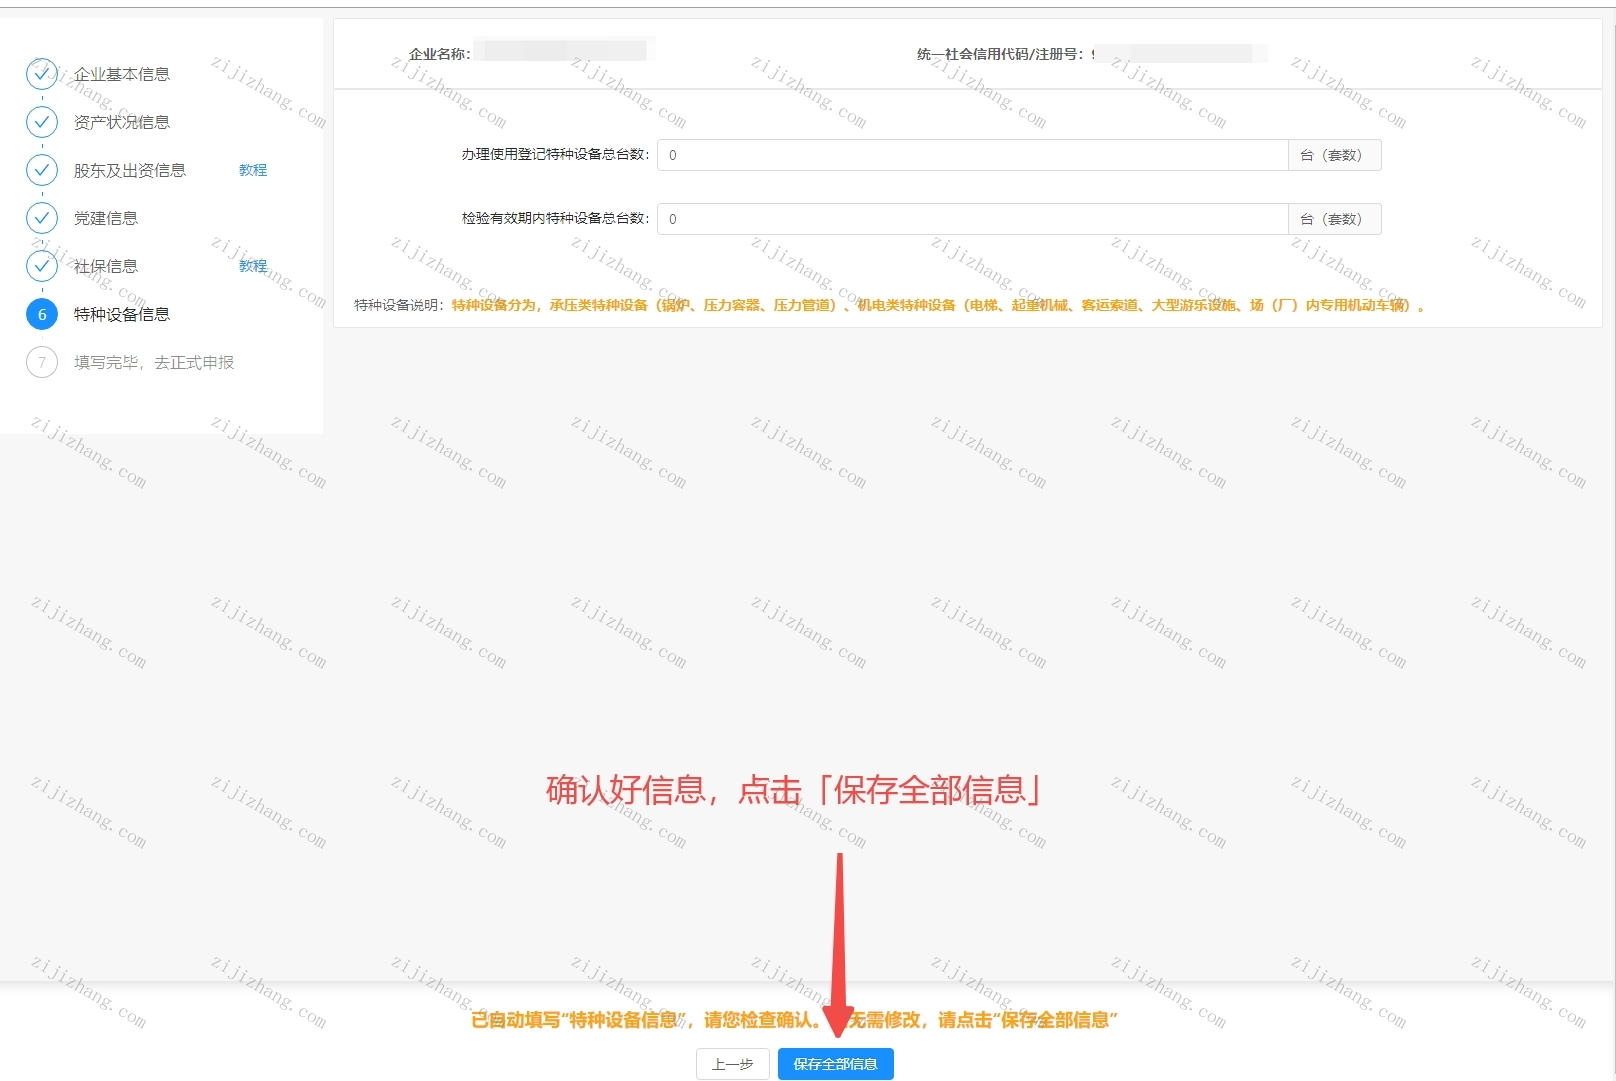Click the checkmark icon beside 党建信息
The image size is (1616, 1081).
(42, 218)
